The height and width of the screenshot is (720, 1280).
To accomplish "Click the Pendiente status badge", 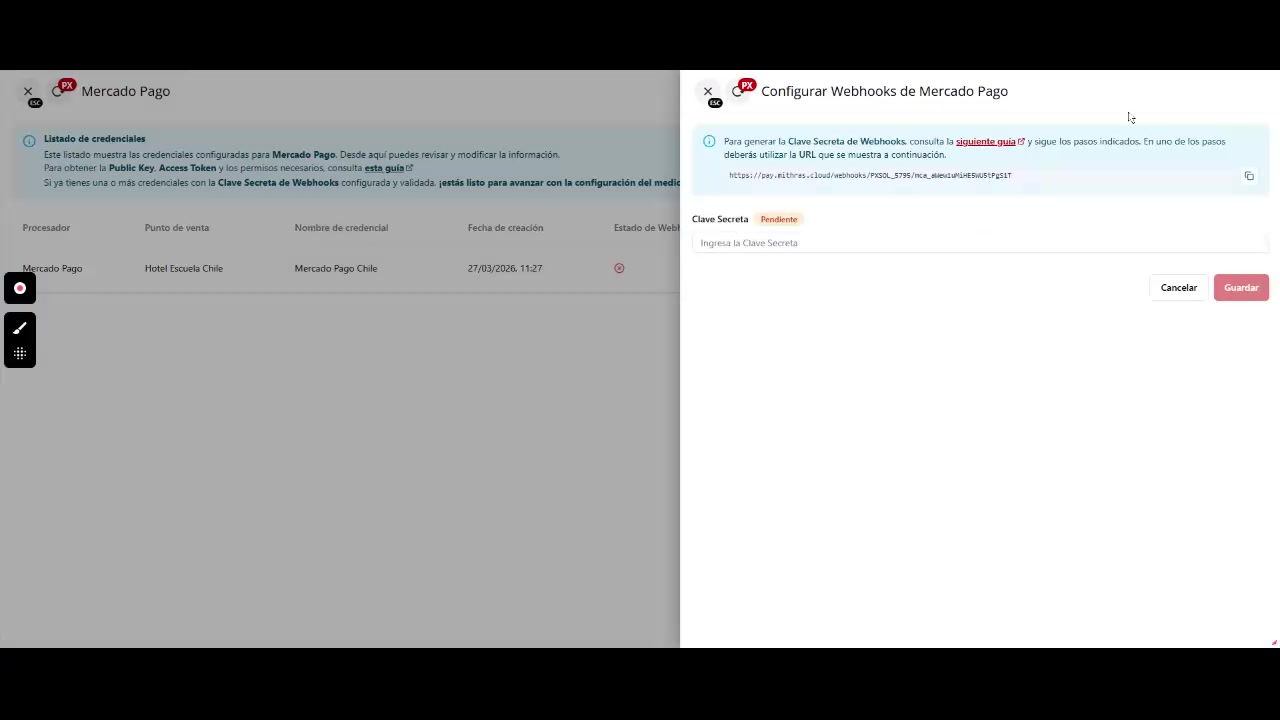I will (778, 219).
